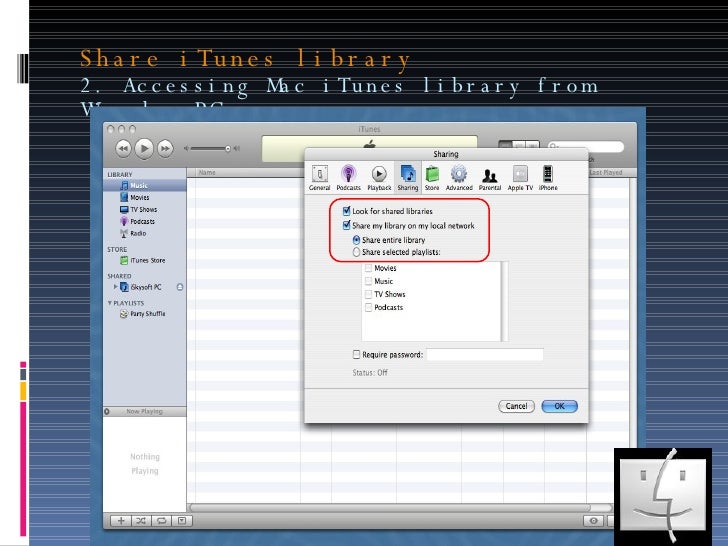Show or hide the artwork viewer button
Screen dimensions: 728x546
[x=182, y=521]
